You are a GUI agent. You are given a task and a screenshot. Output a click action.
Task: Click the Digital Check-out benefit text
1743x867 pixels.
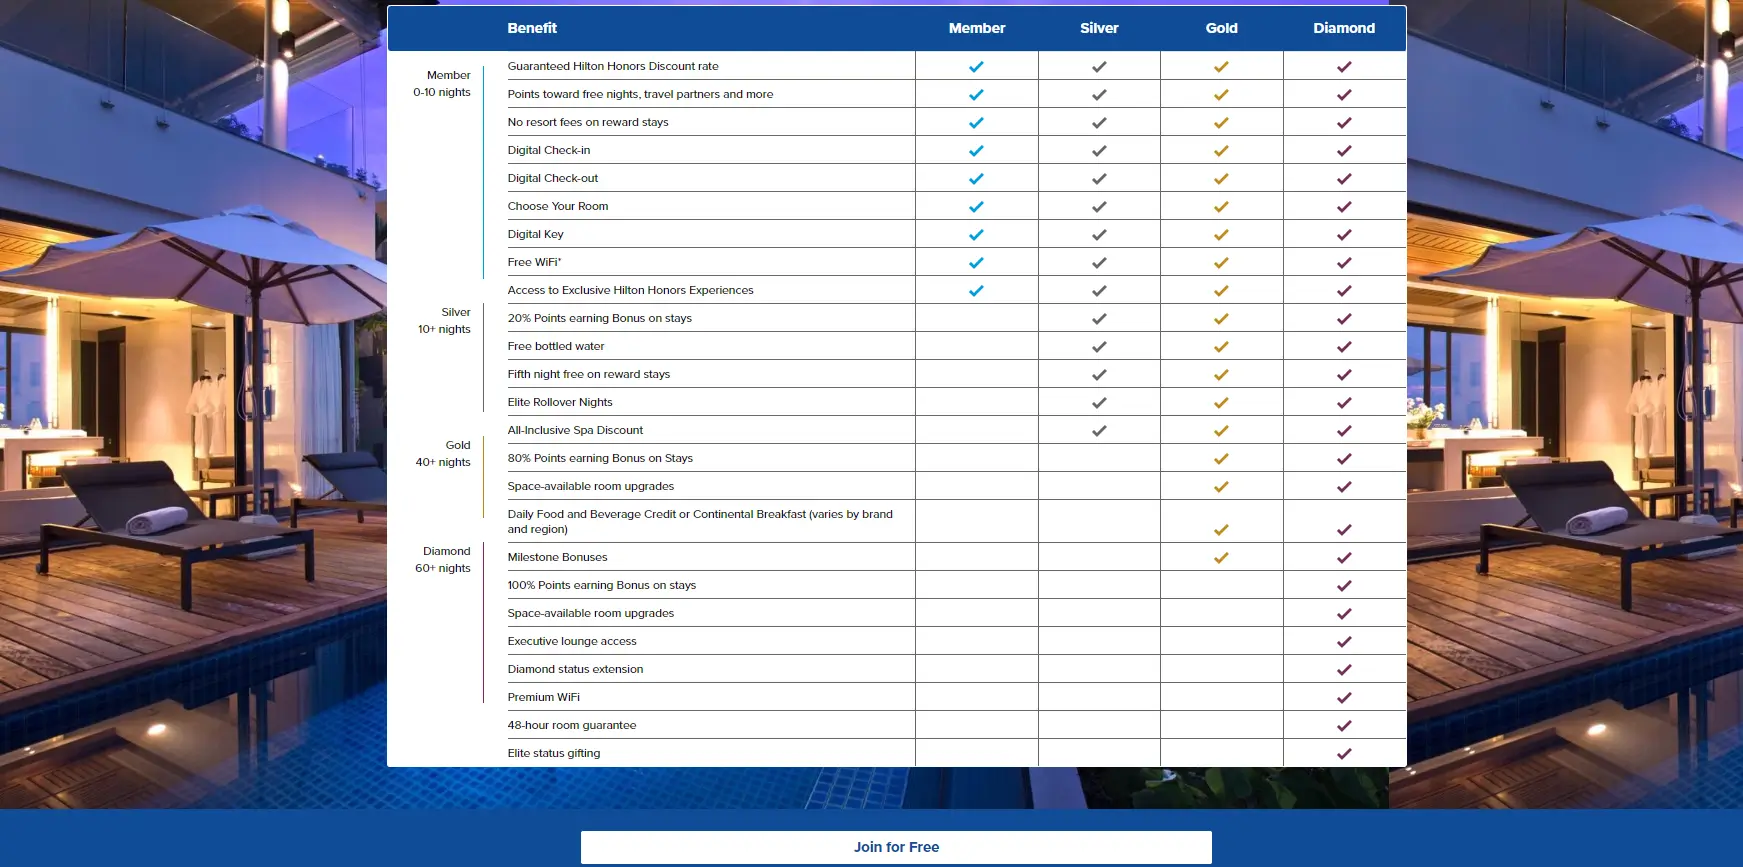click(x=553, y=178)
